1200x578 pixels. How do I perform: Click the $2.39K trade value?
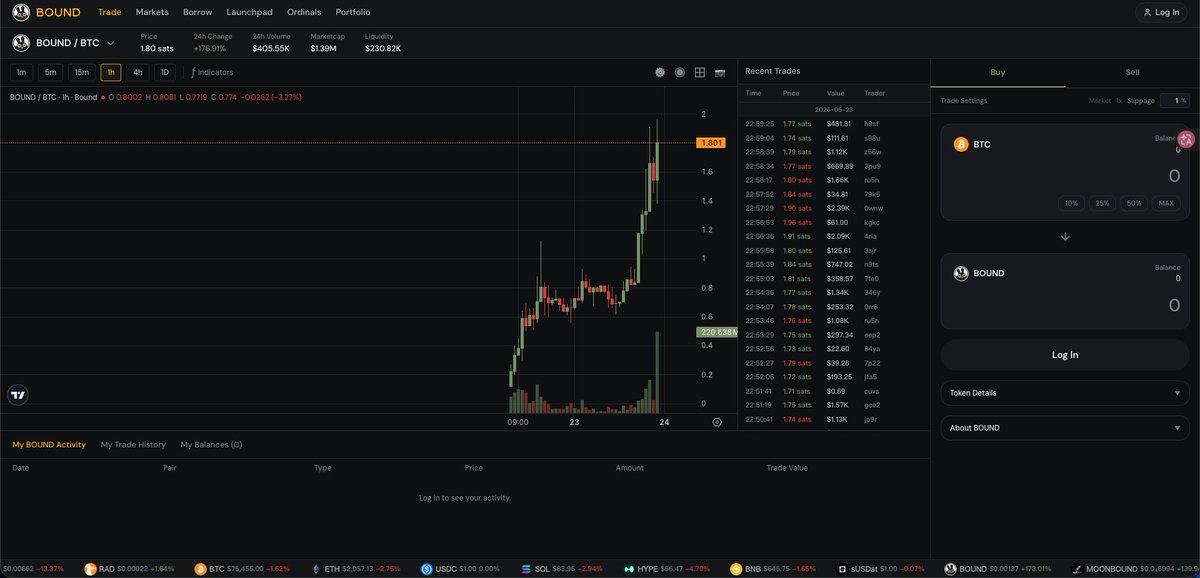838,208
